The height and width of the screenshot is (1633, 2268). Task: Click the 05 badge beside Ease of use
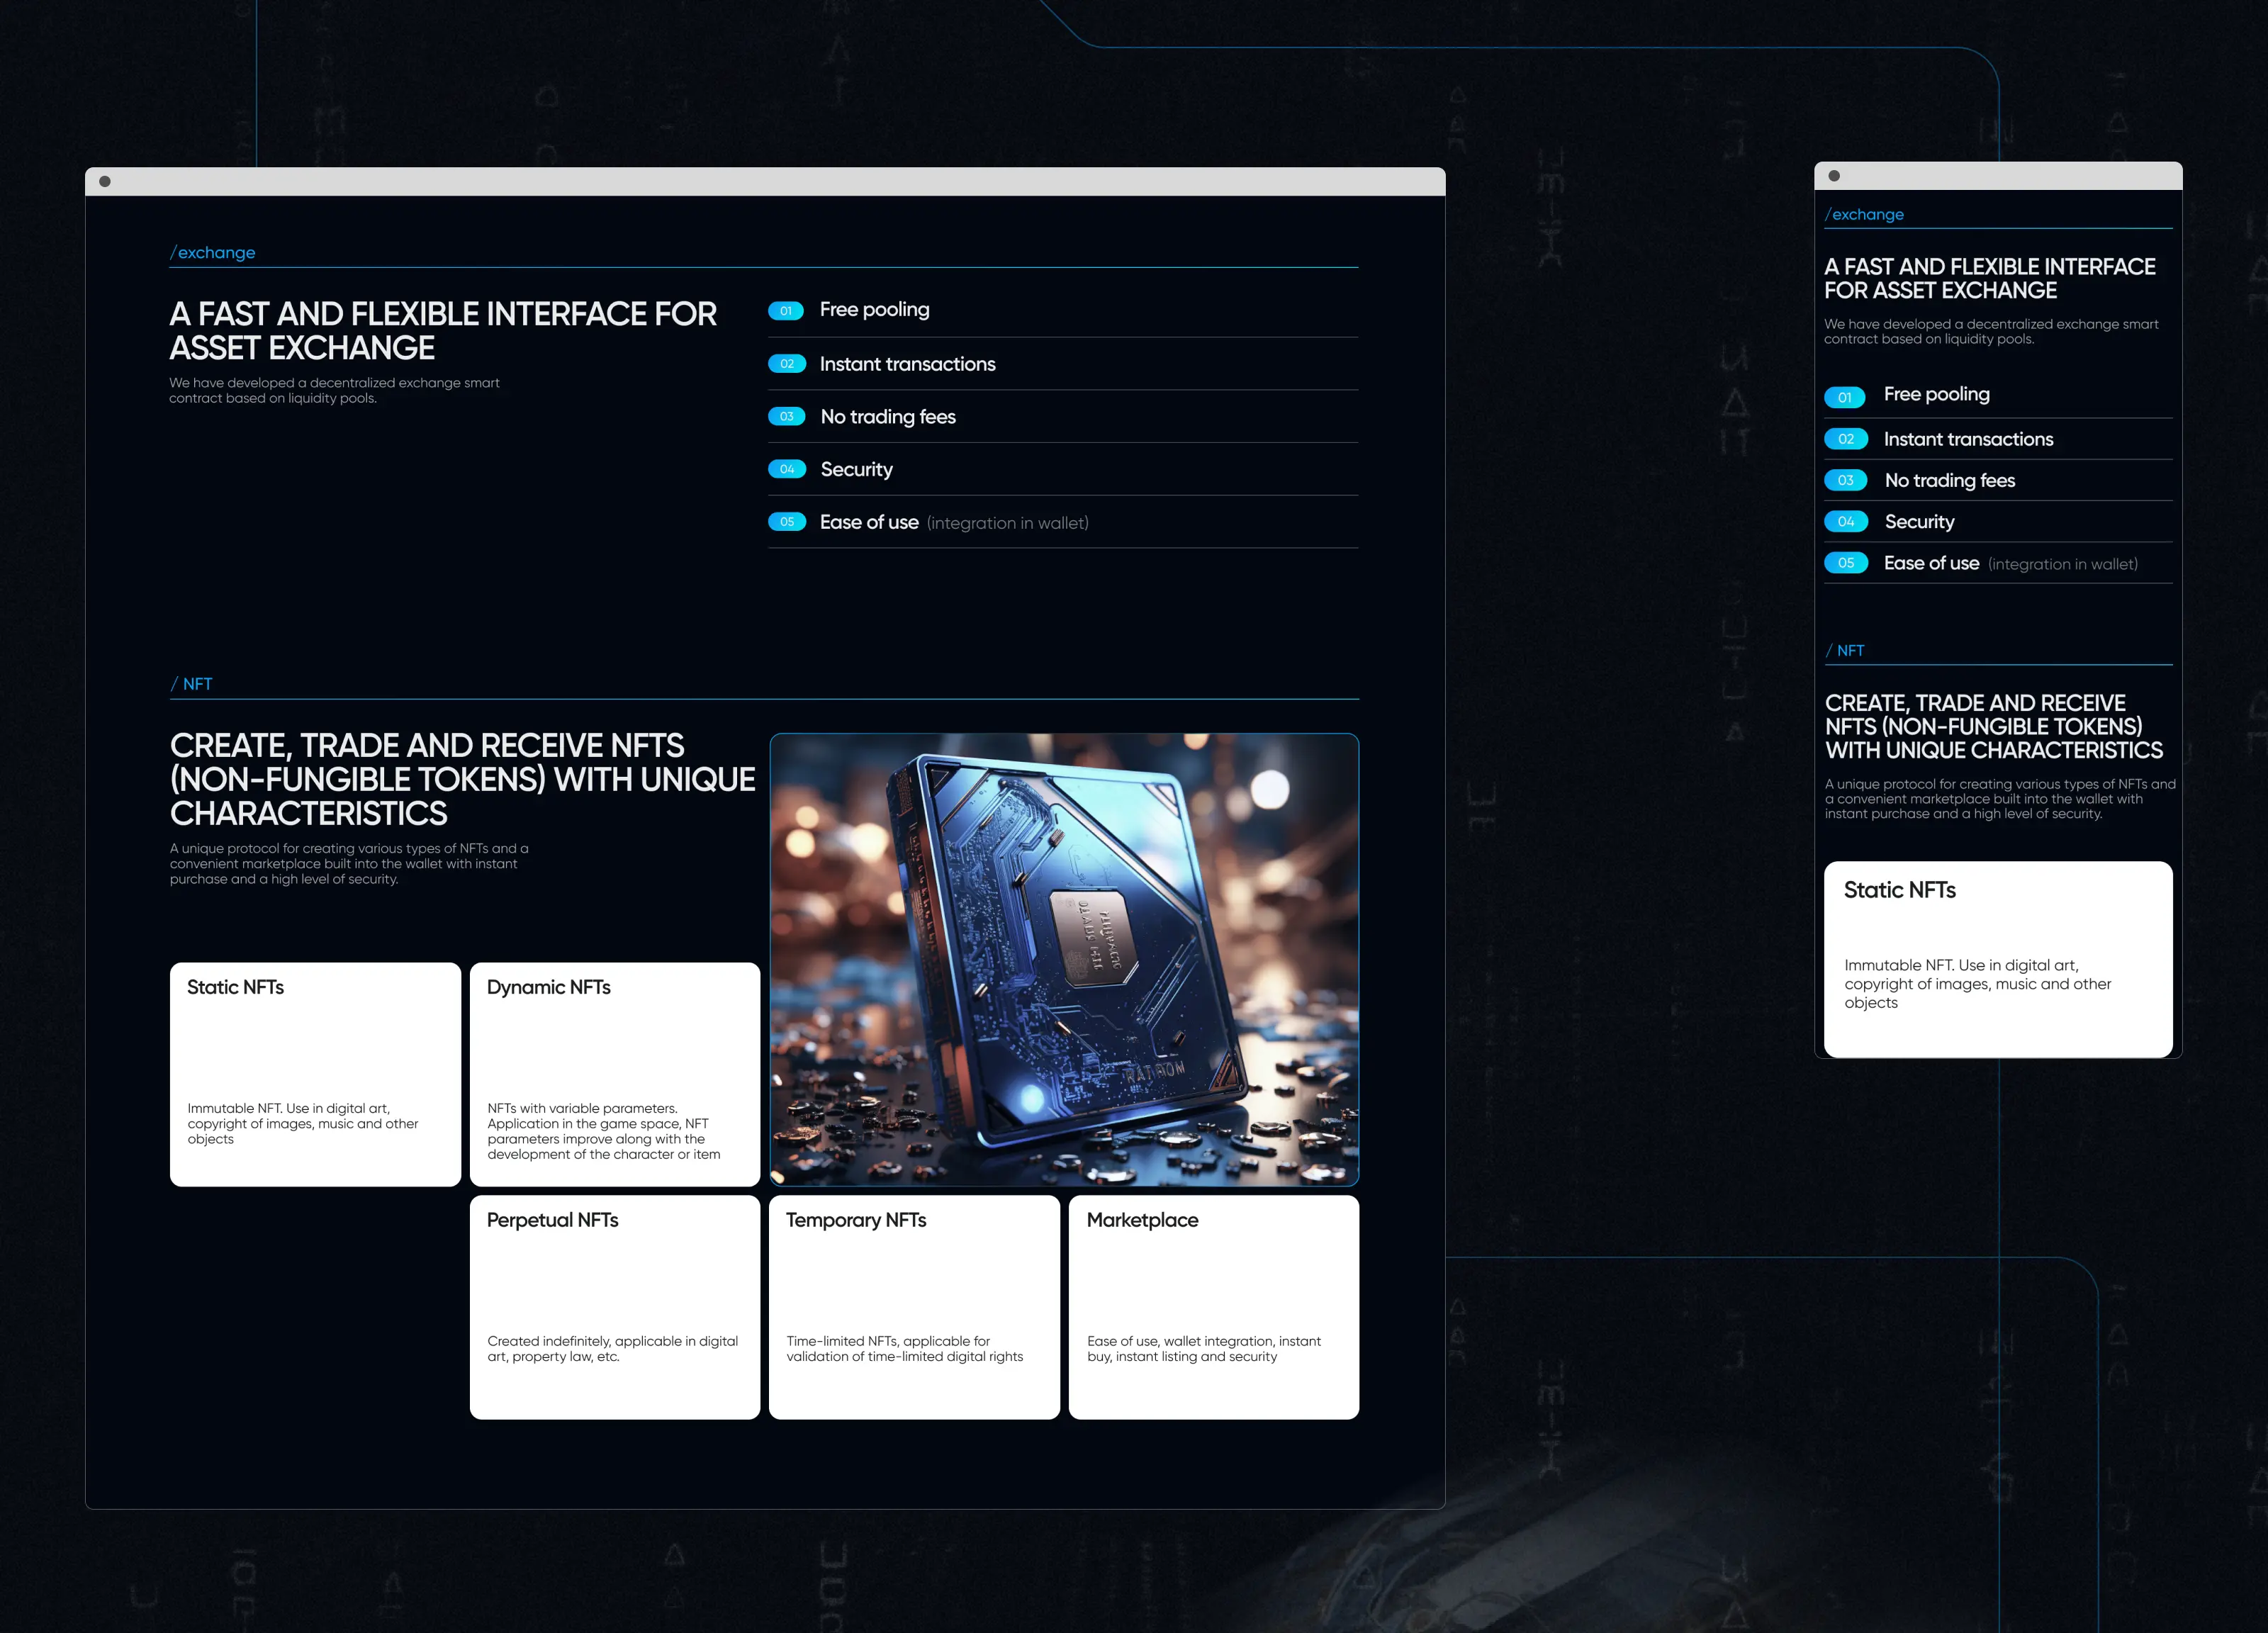(786, 522)
